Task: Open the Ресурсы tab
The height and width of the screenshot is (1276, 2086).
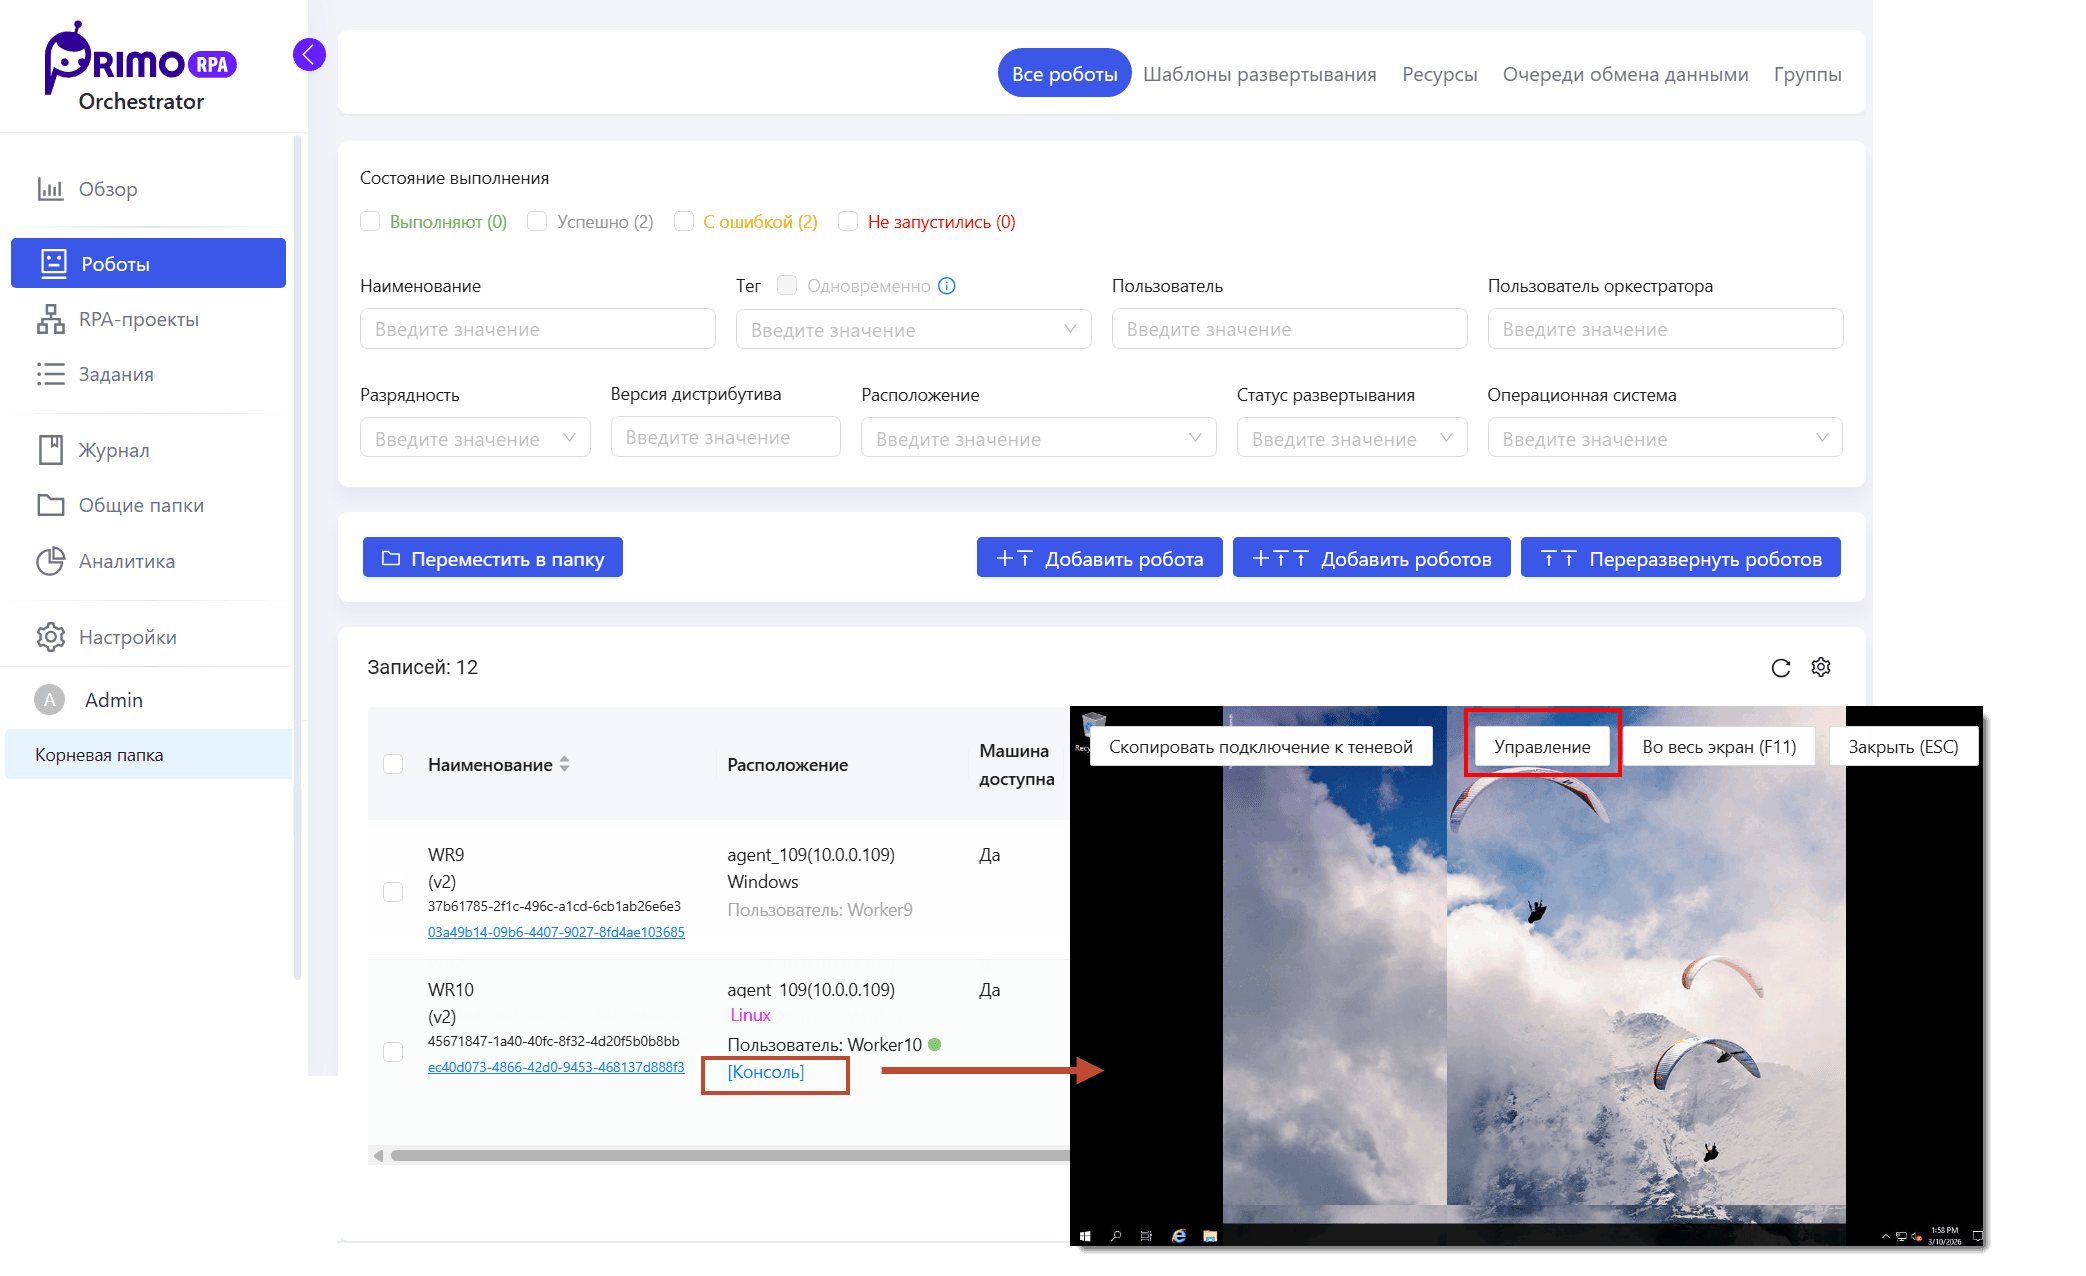Action: pyautogui.click(x=1439, y=74)
